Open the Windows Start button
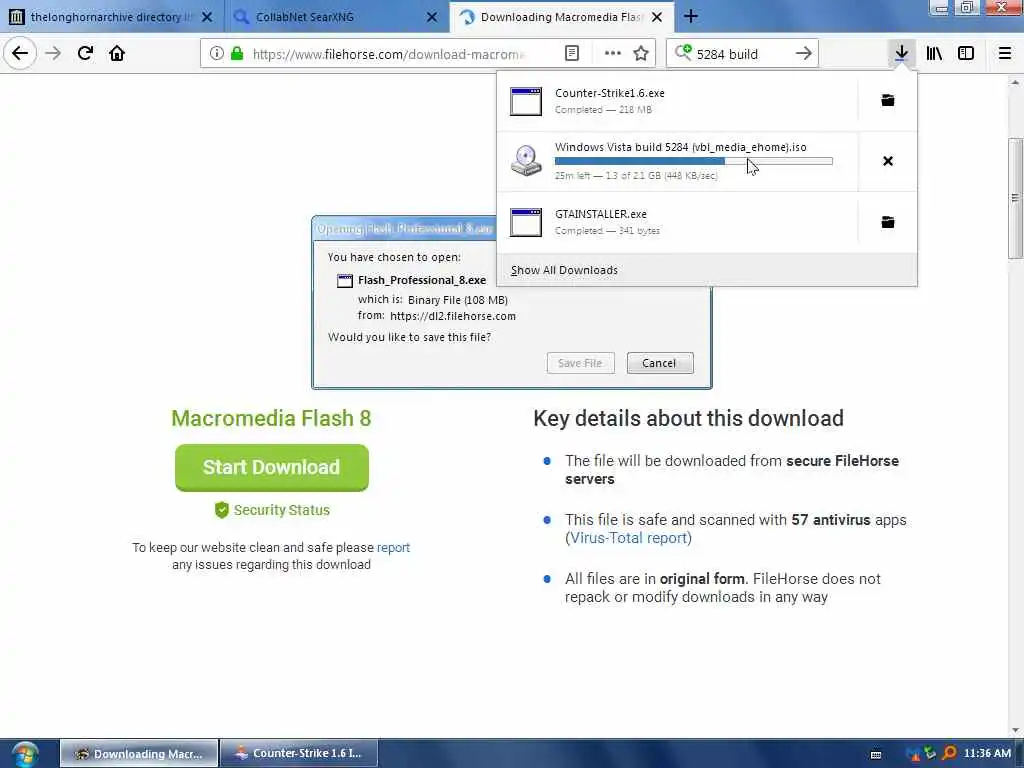The image size is (1024, 768). [25, 754]
